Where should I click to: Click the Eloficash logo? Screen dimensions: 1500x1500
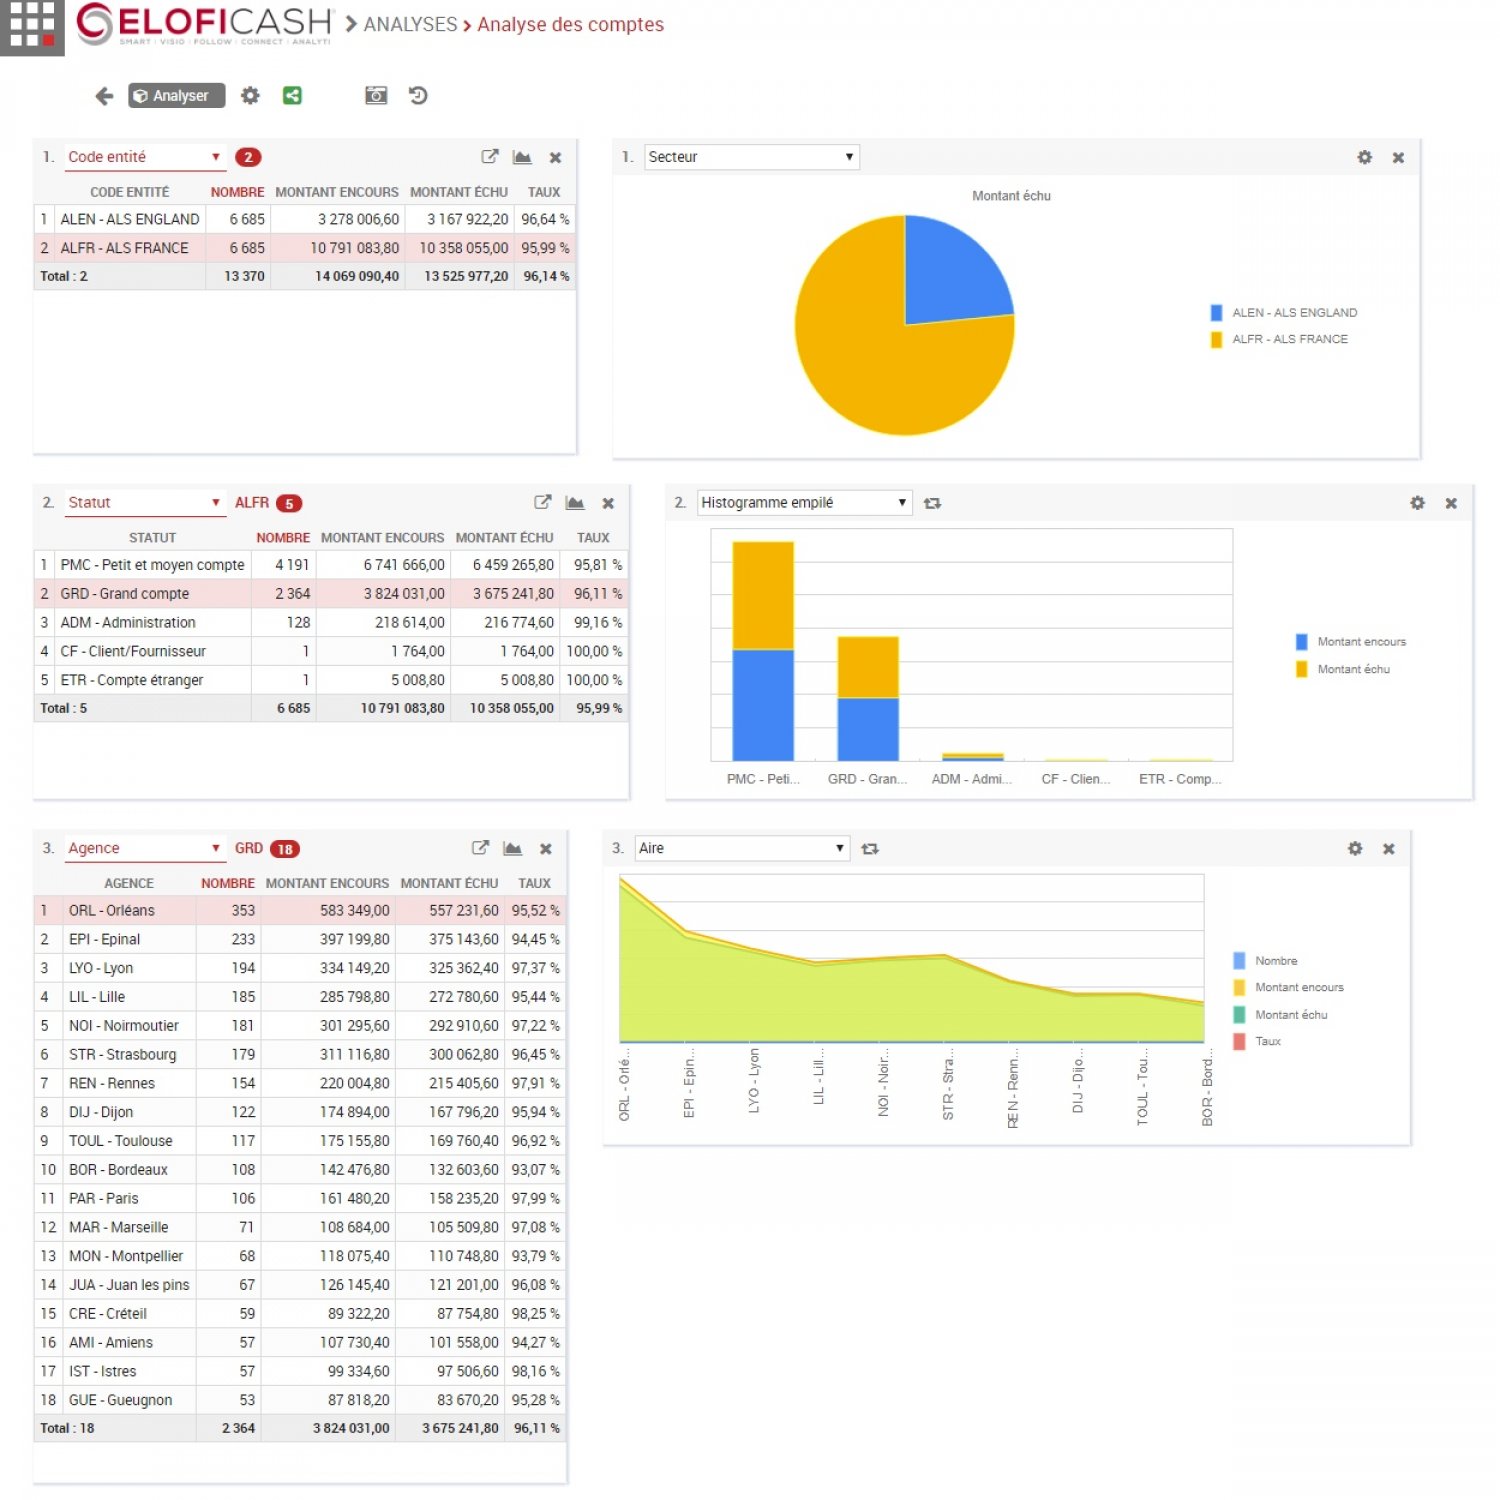point(204,24)
